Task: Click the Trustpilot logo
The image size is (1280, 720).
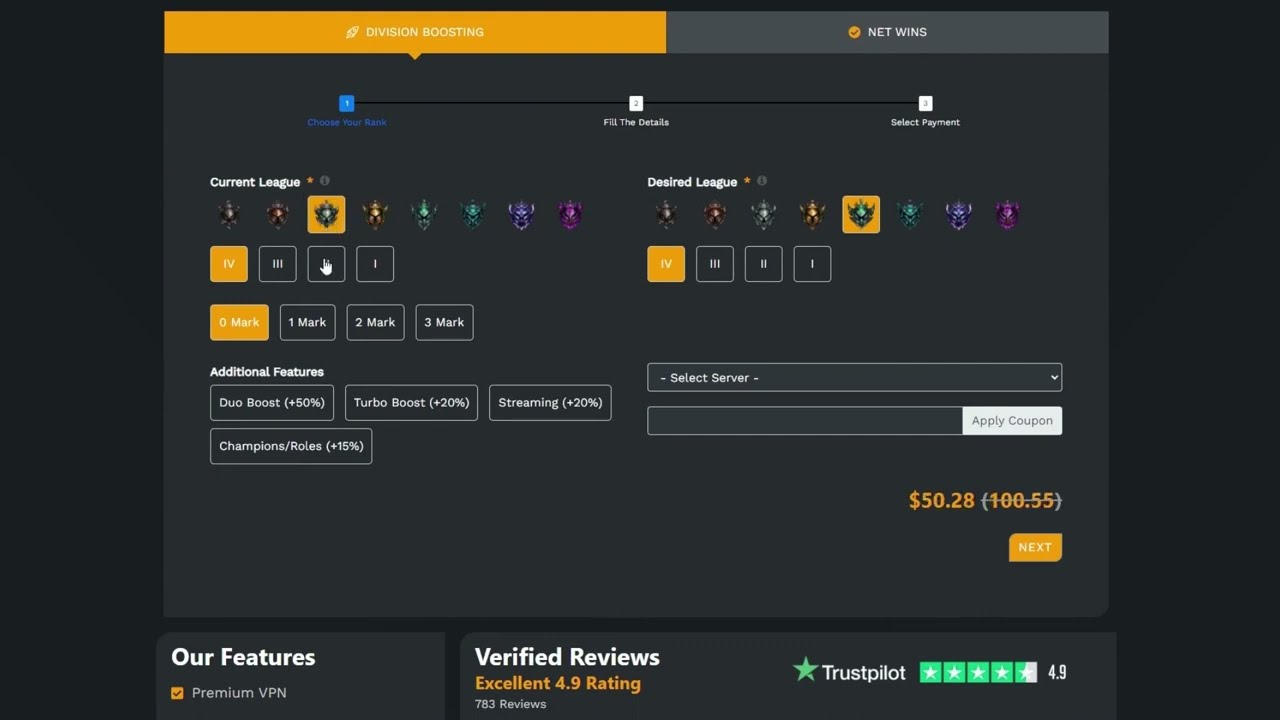Action: pos(849,671)
